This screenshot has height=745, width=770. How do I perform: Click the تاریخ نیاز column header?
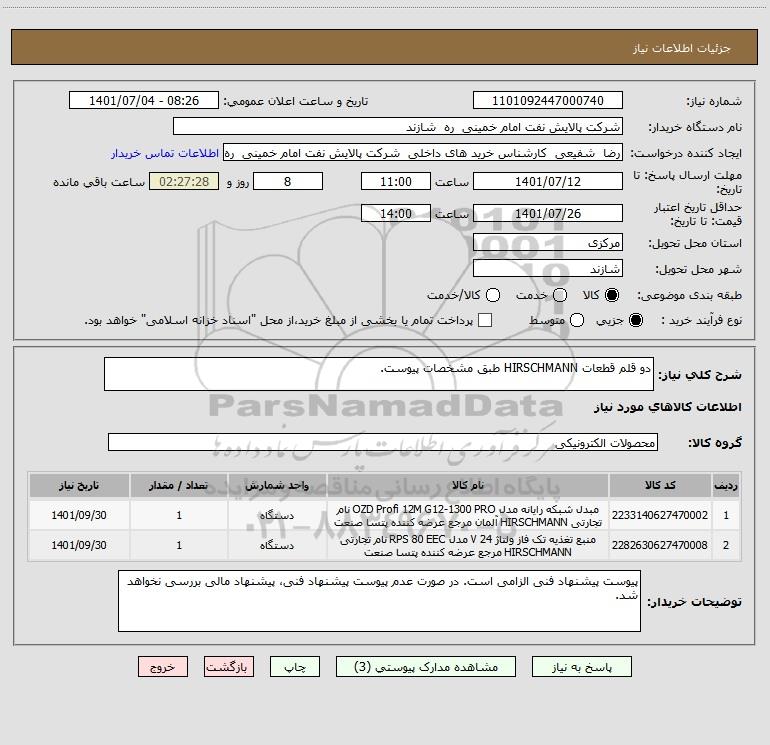(79, 486)
